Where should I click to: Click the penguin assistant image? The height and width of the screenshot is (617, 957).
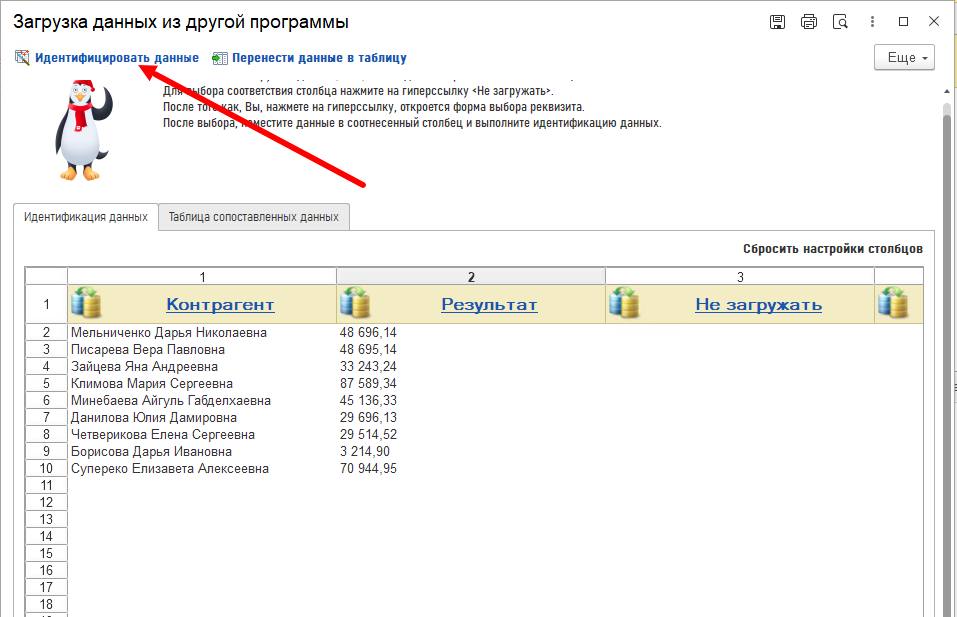pos(84,130)
